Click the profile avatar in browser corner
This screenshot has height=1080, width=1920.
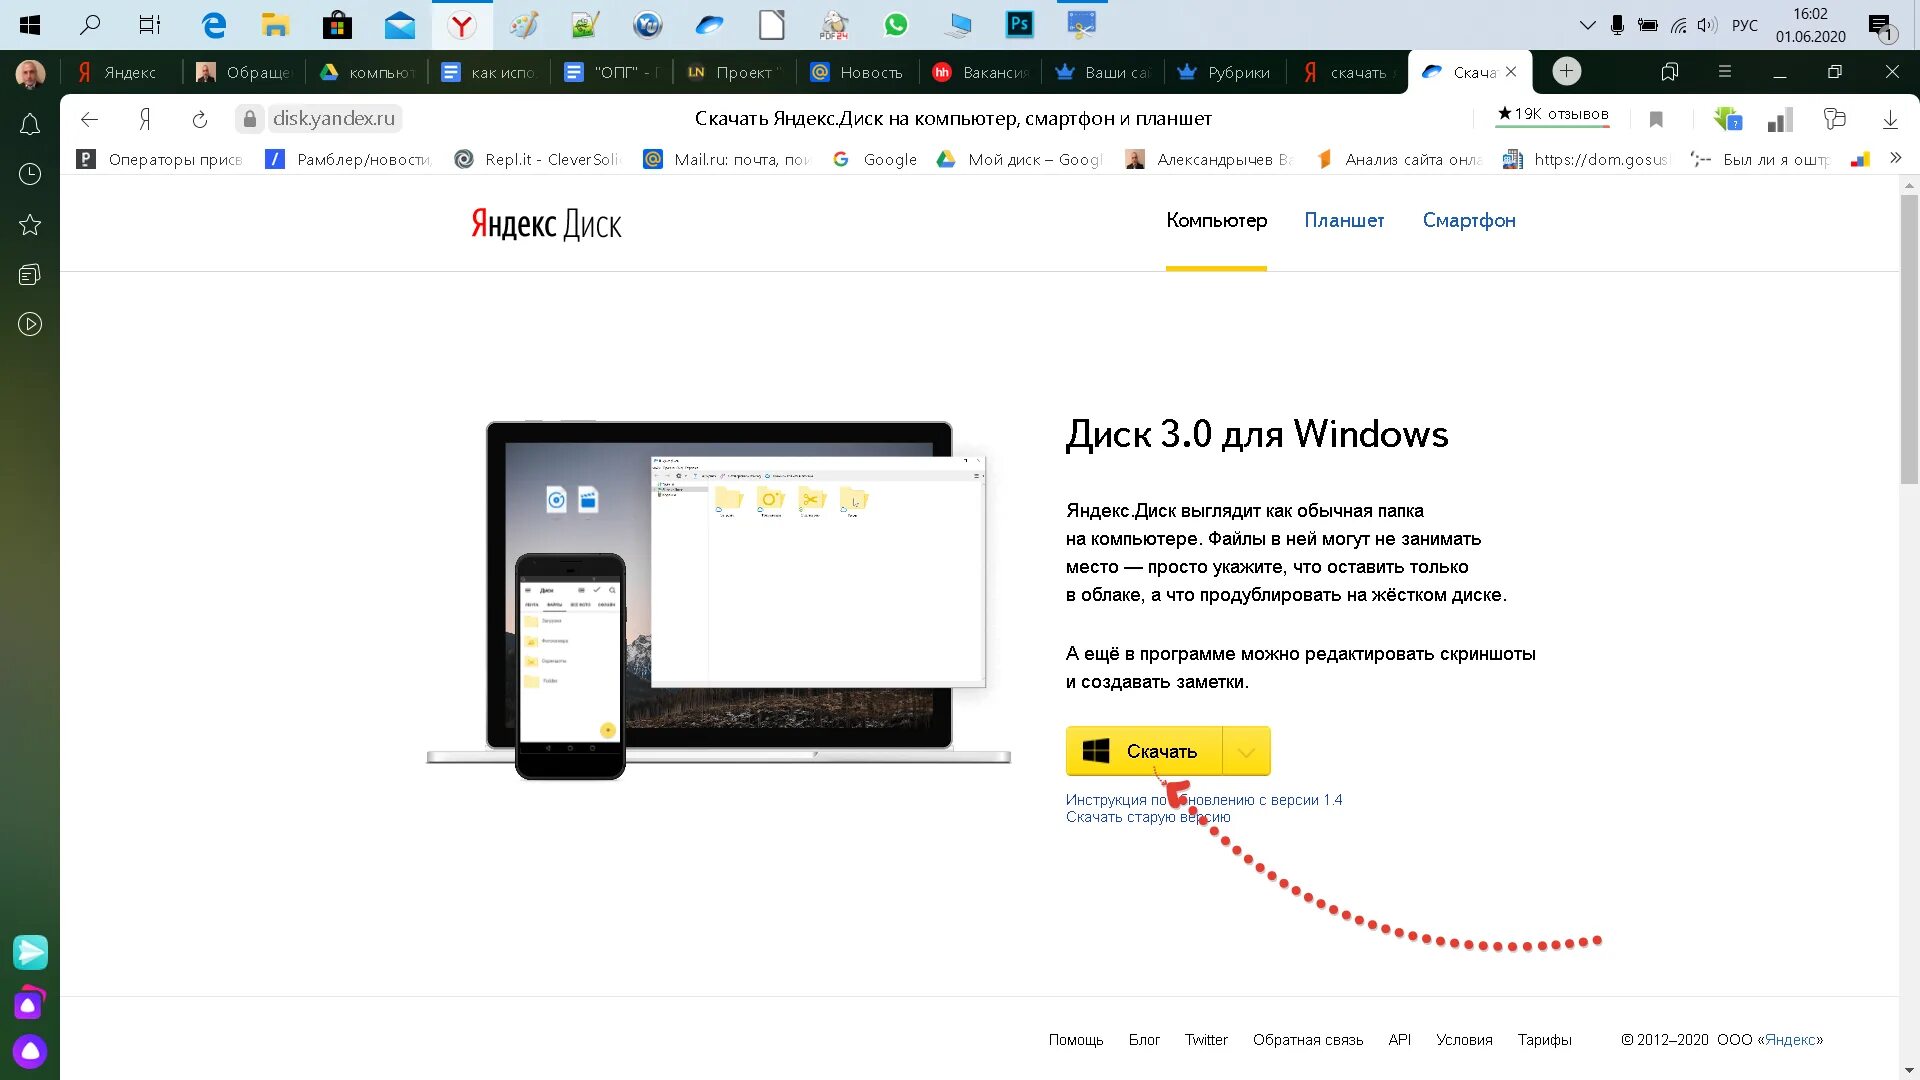[30, 73]
